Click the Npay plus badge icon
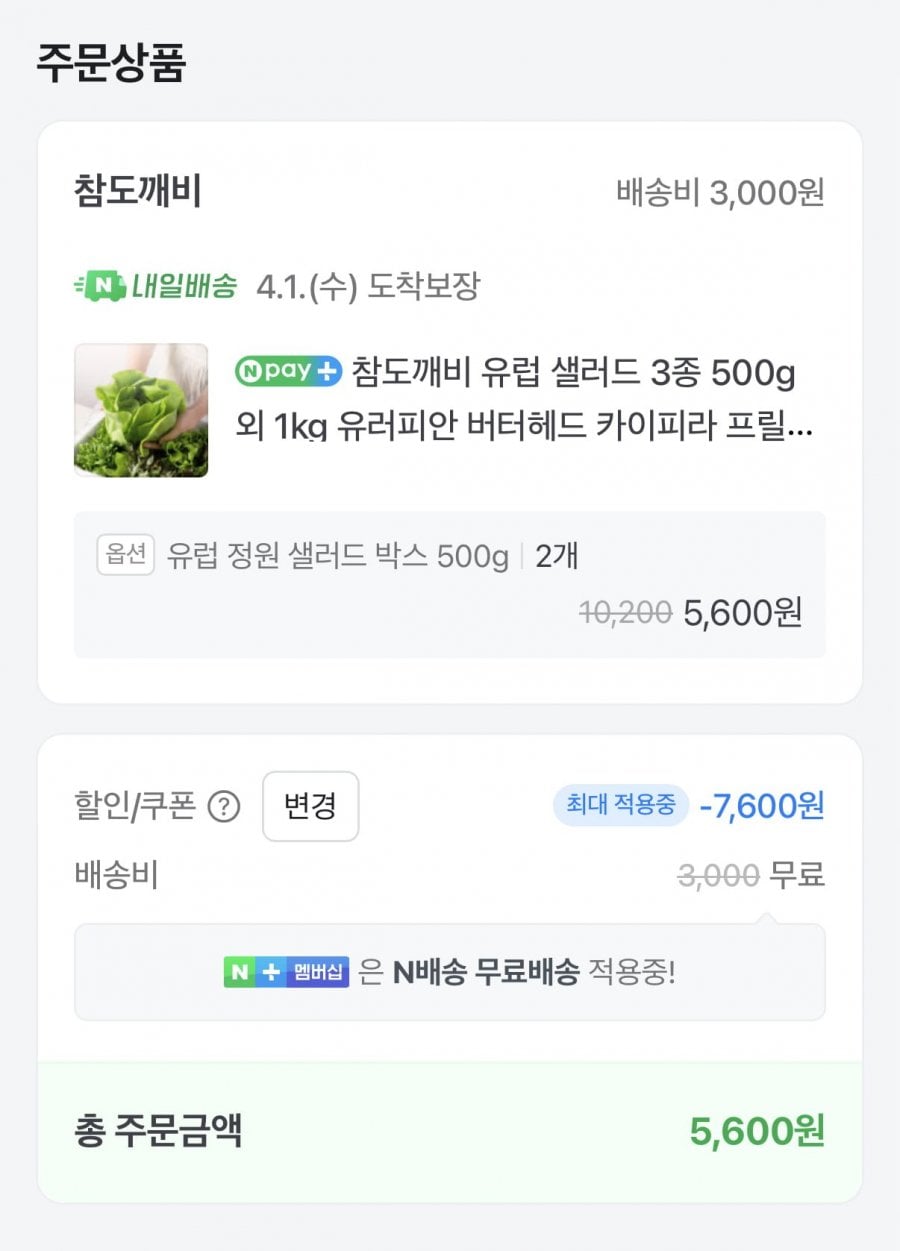 pyautogui.click(x=289, y=372)
